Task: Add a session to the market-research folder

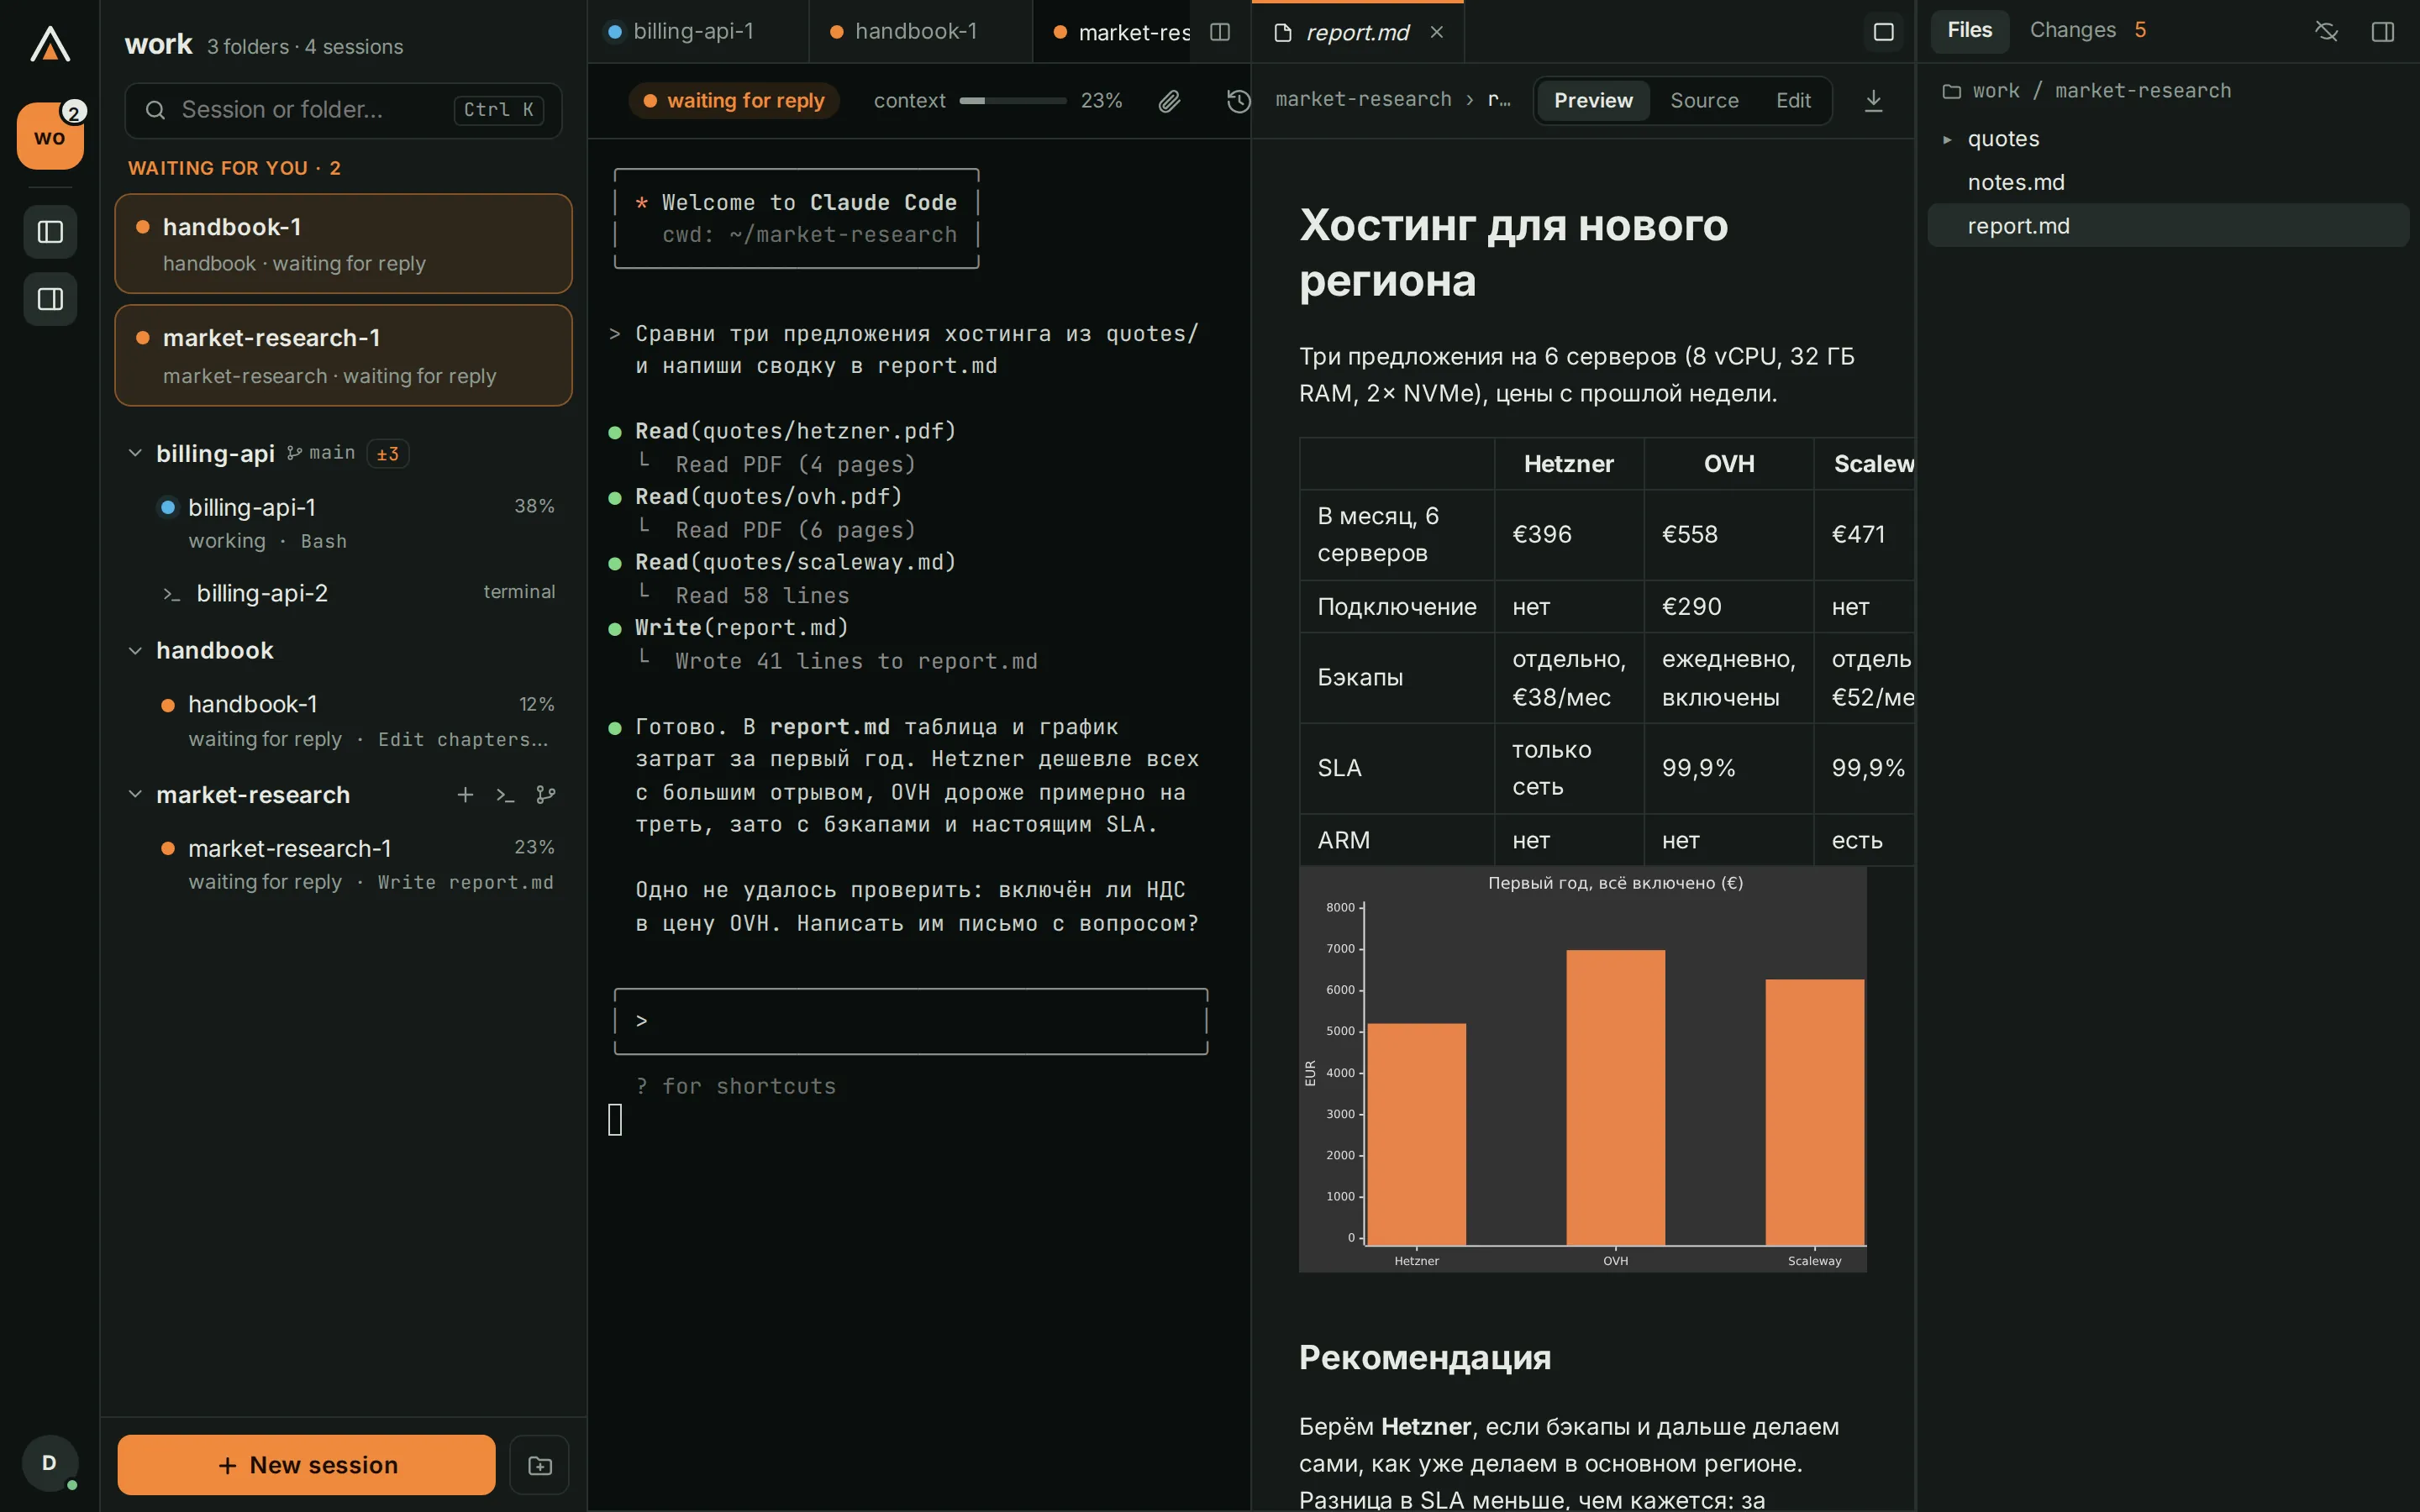Action: (465, 795)
